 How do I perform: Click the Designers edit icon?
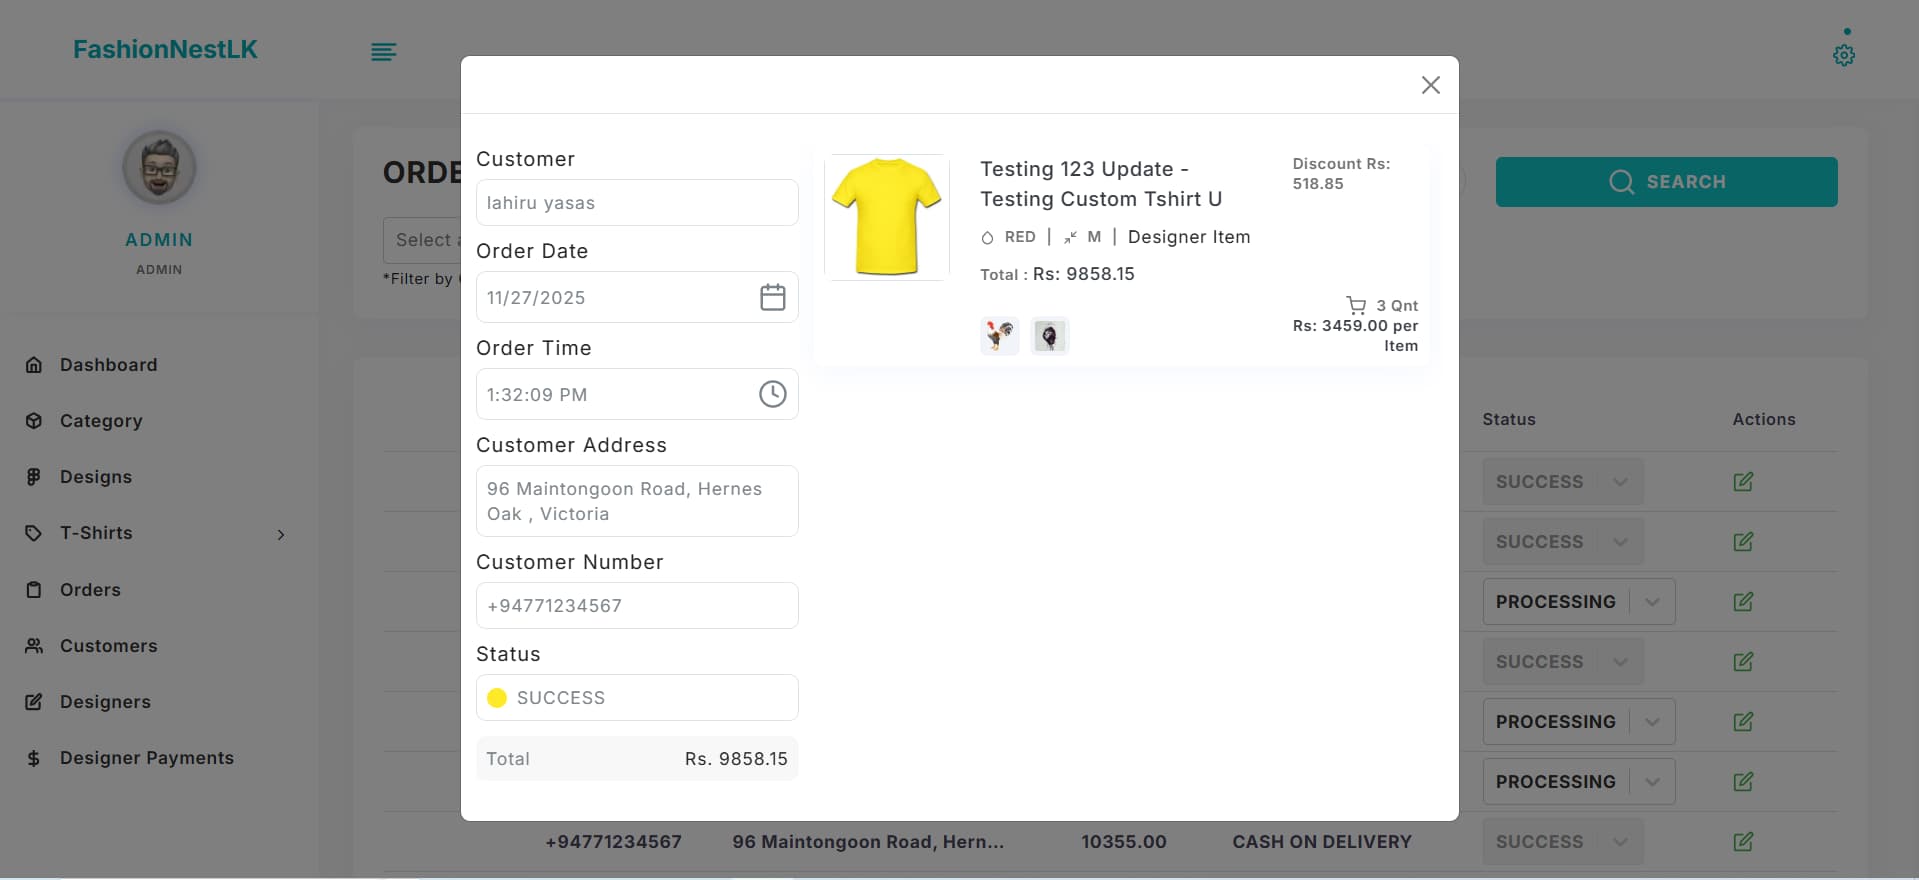coord(34,702)
